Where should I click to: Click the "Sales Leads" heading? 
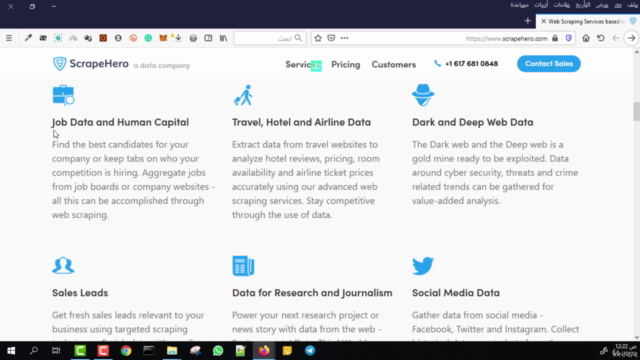tap(80, 293)
